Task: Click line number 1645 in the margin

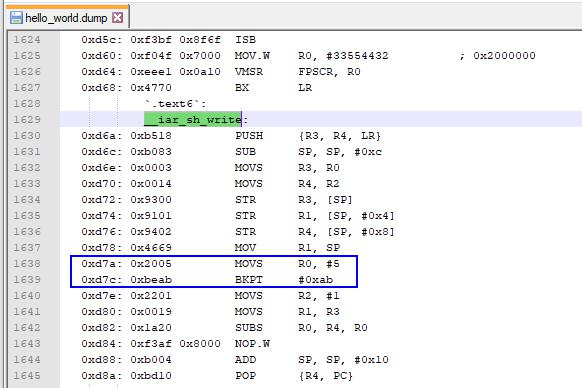Action: [27, 375]
